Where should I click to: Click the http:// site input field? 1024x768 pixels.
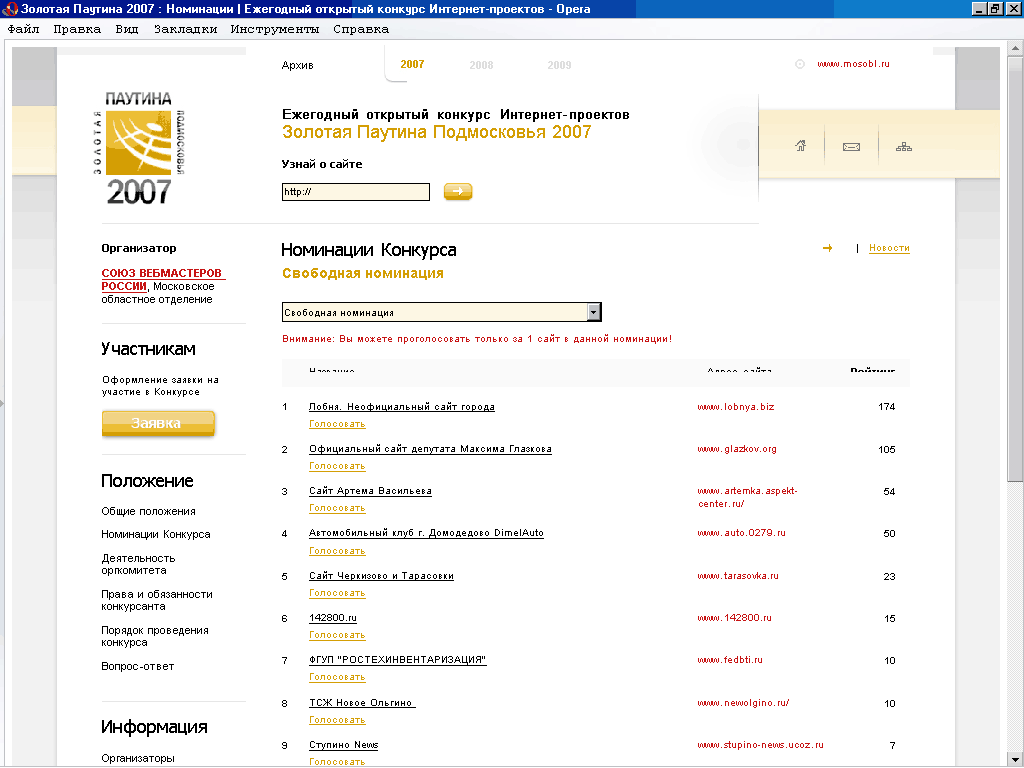point(355,192)
